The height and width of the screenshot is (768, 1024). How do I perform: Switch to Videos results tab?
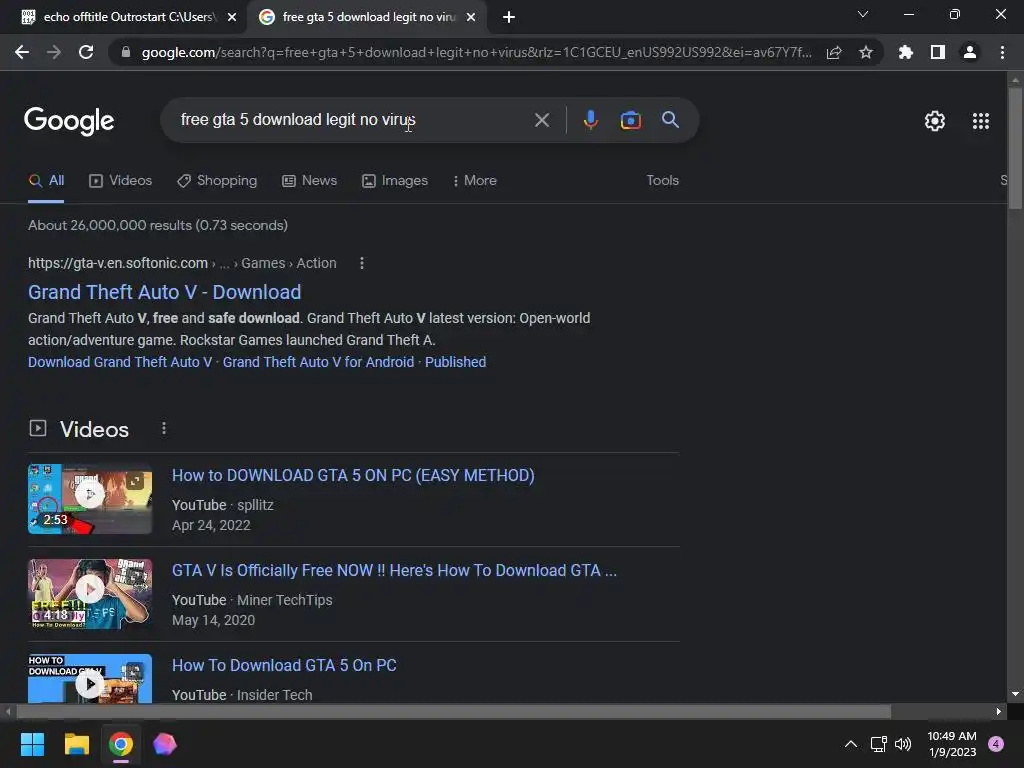coord(120,181)
